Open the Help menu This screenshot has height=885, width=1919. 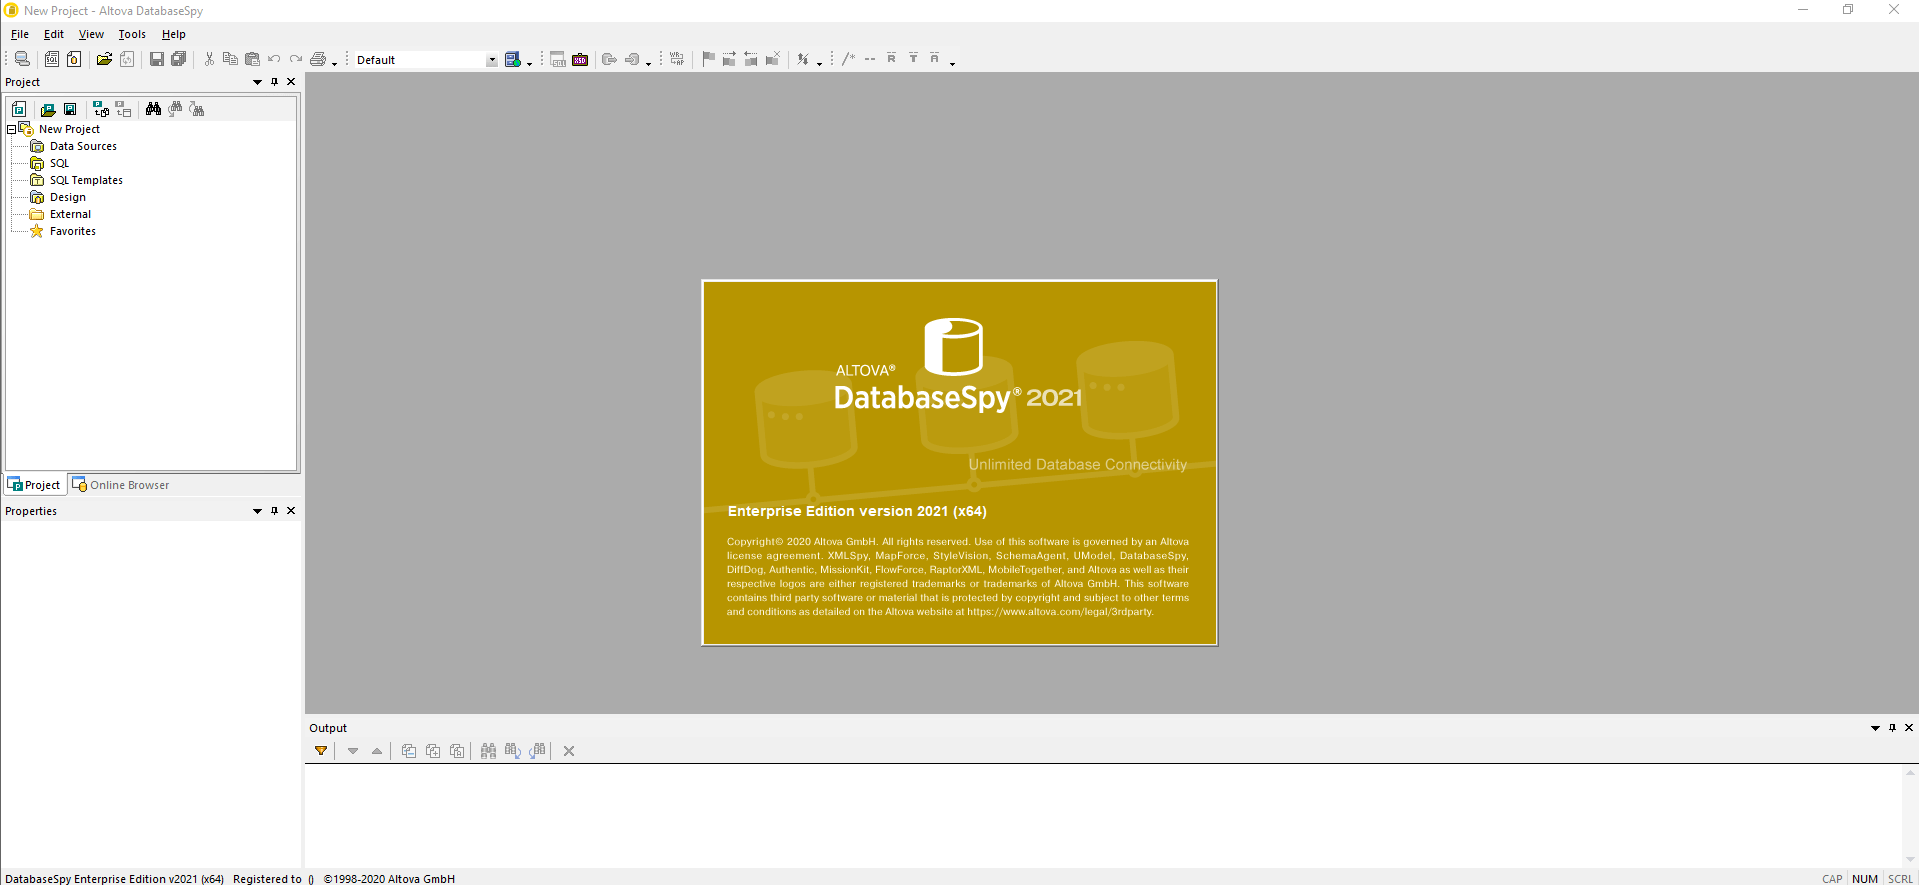click(x=174, y=34)
